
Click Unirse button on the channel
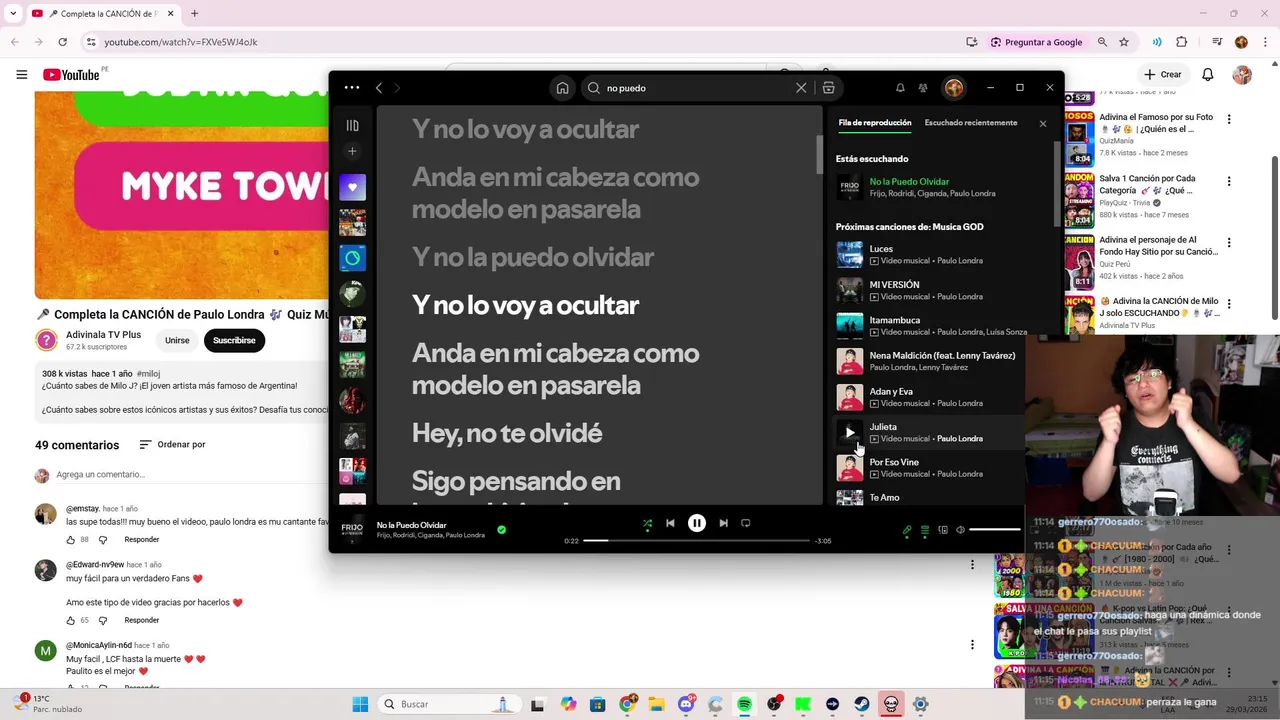(x=177, y=340)
